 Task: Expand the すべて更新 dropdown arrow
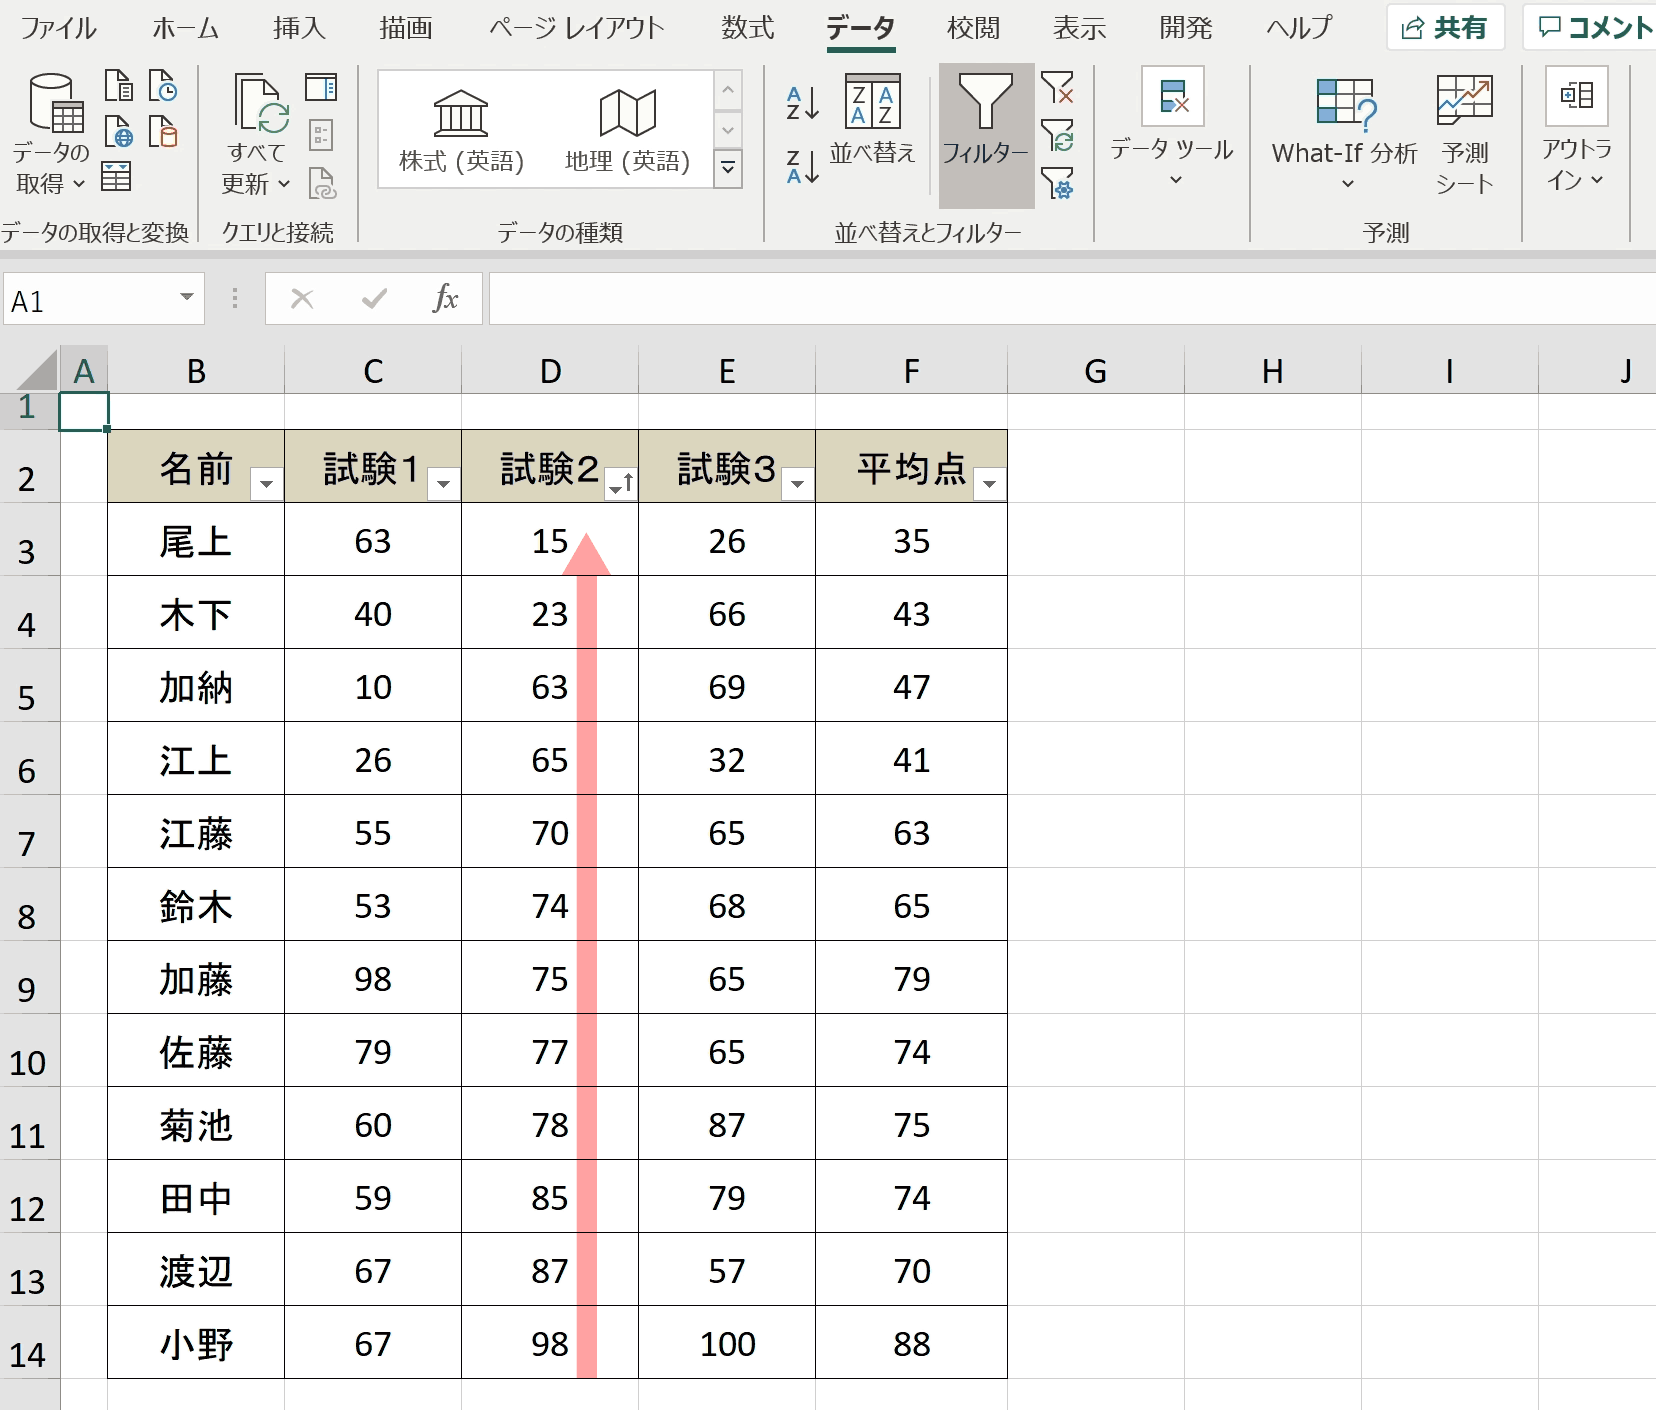click(x=283, y=184)
